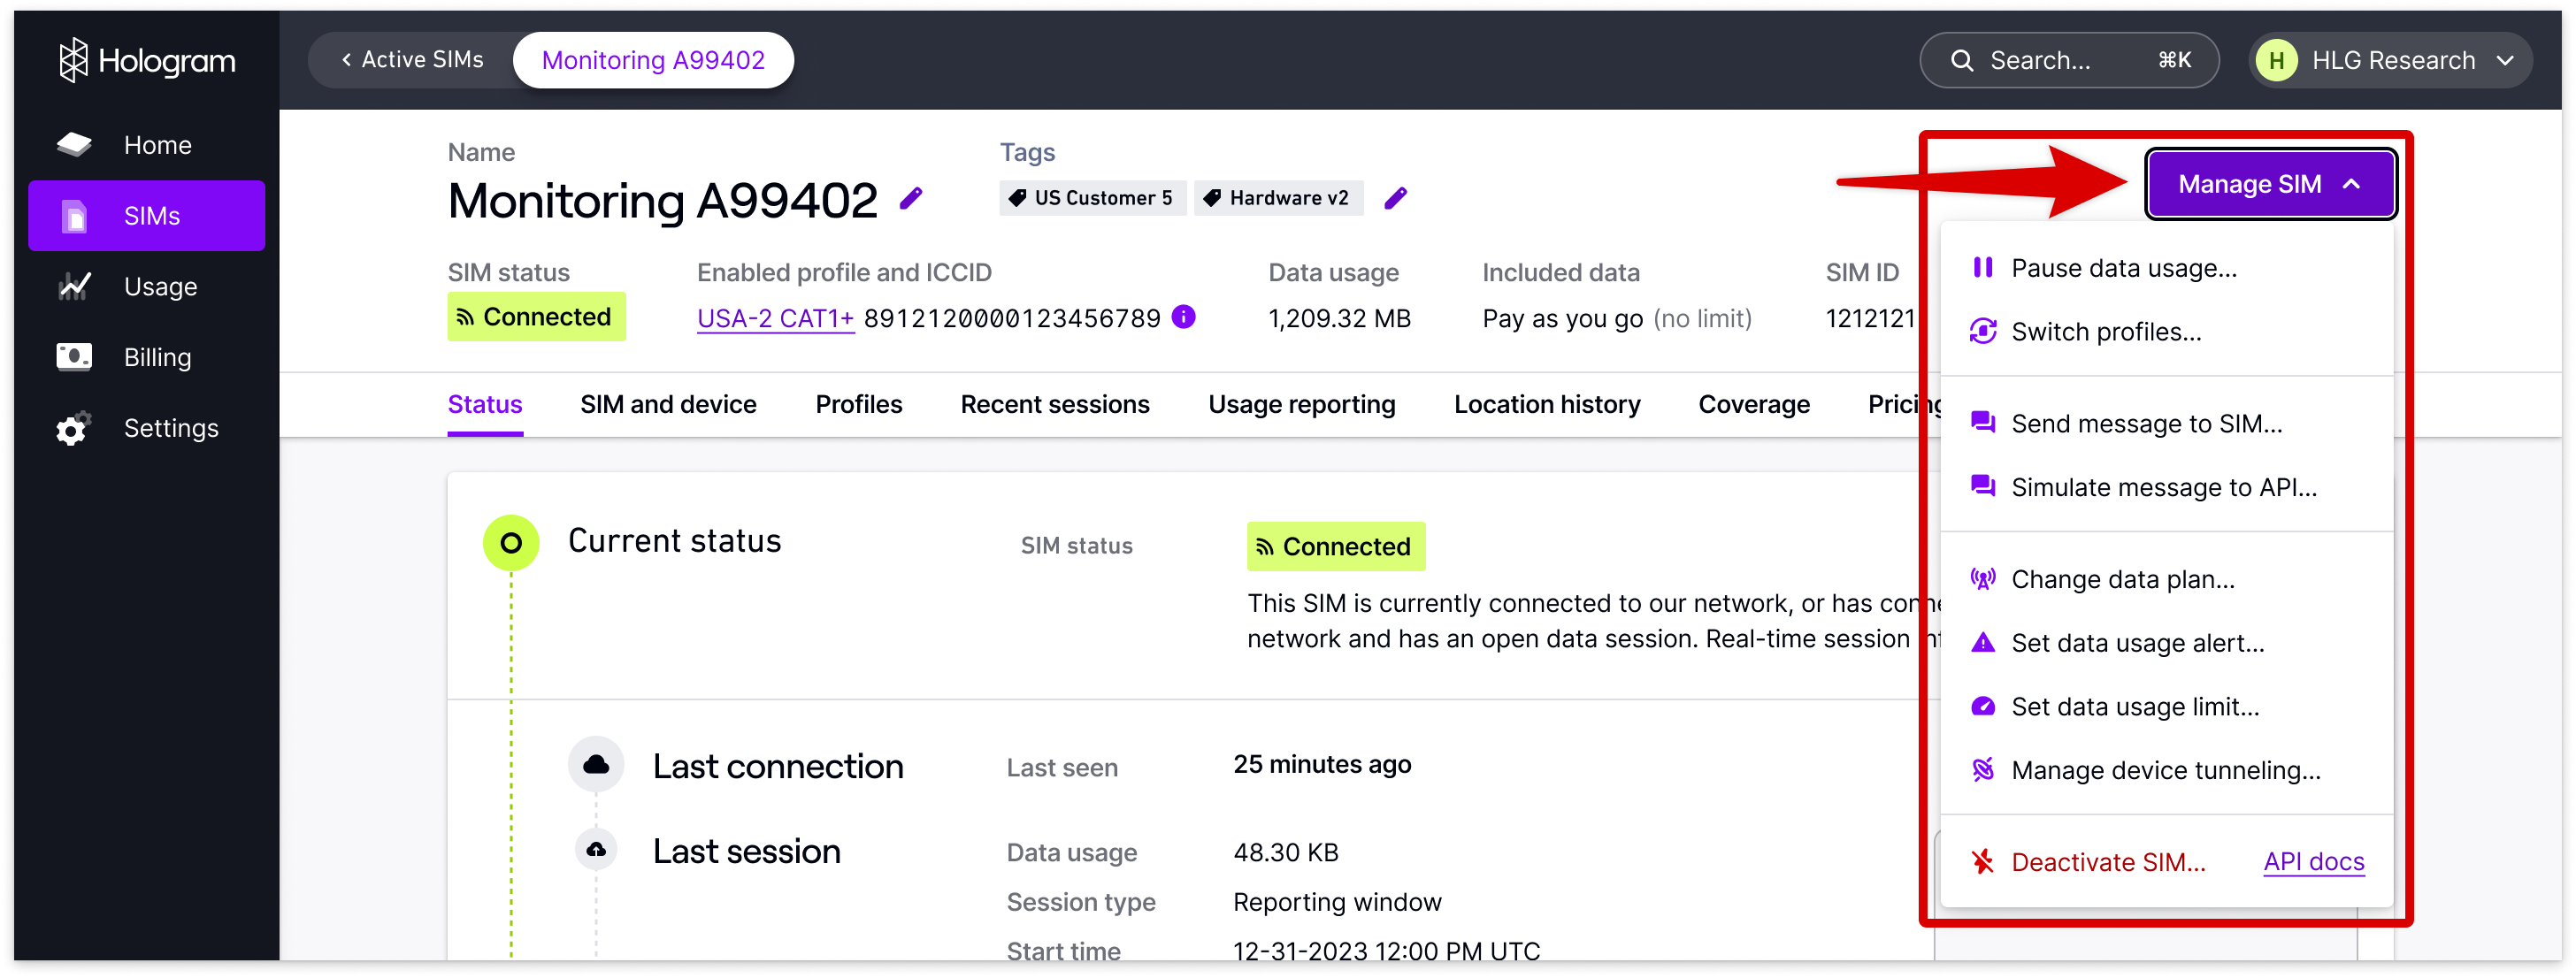Click the ICCID info icon

(1184, 317)
